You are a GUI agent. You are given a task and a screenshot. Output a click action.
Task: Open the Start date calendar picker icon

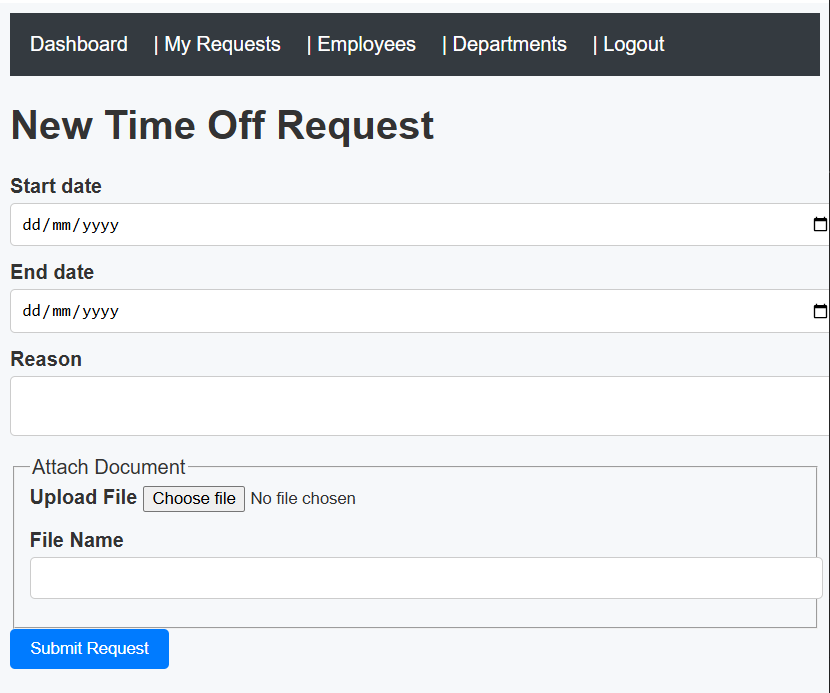tap(820, 225)
